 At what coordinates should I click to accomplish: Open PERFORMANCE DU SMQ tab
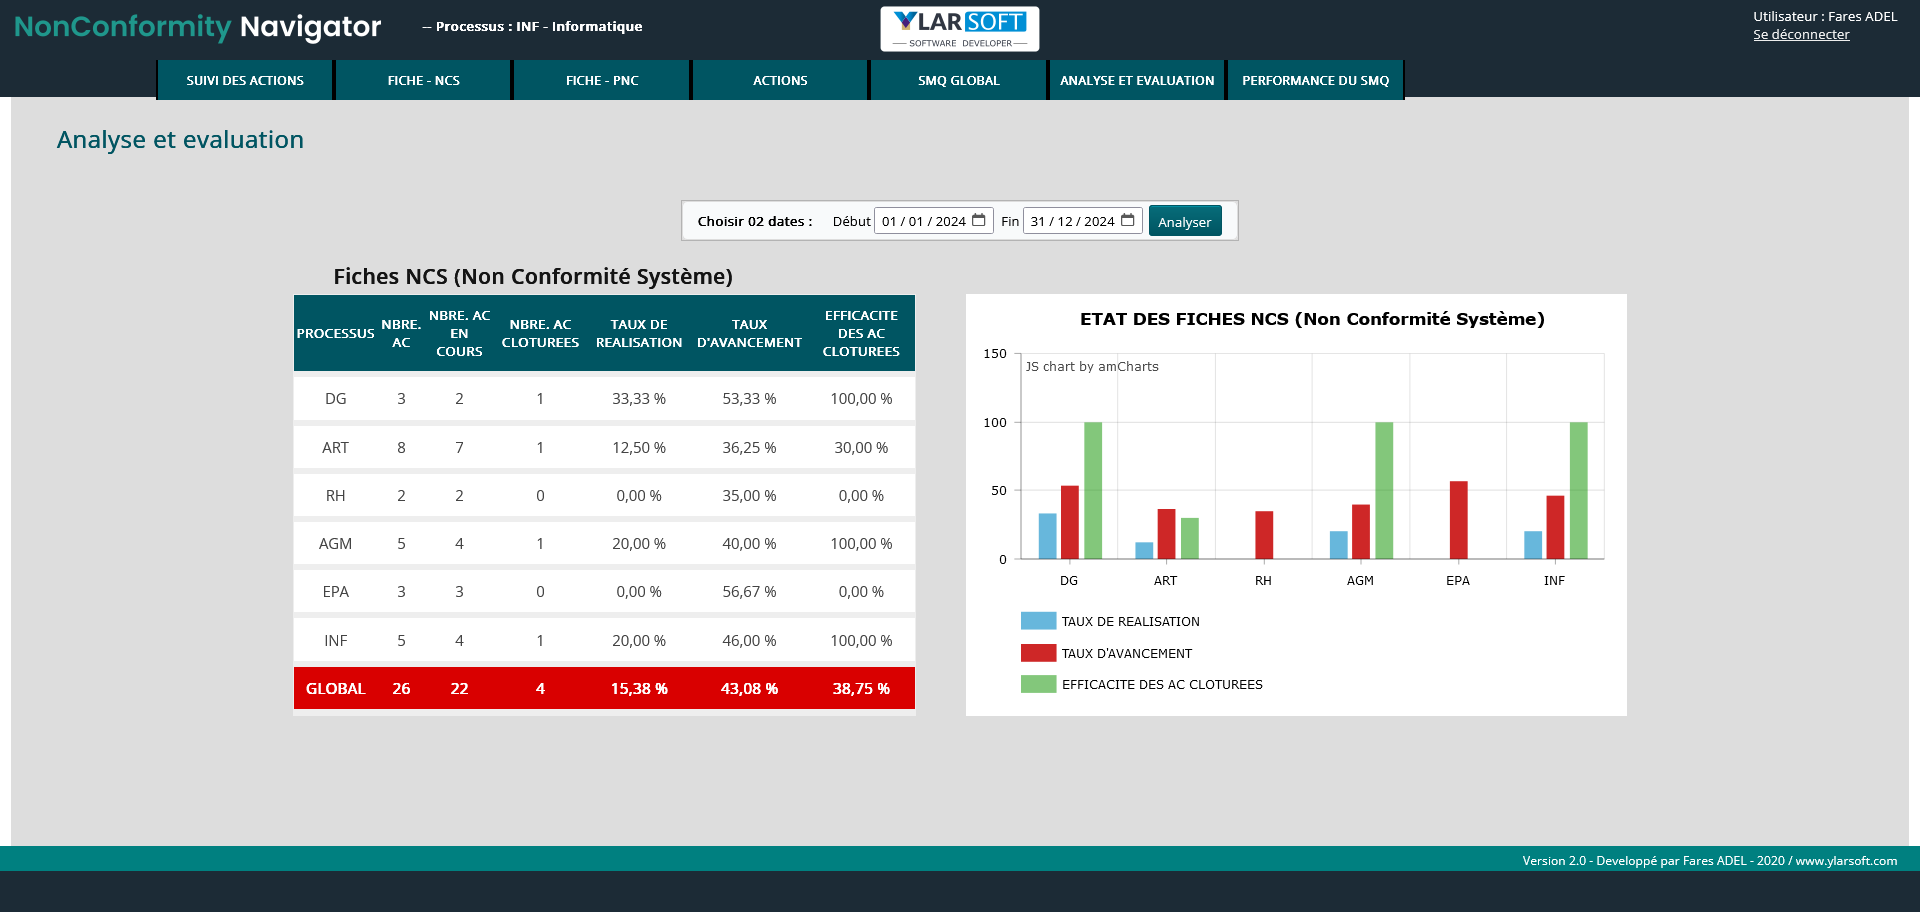pos(1316,80)
